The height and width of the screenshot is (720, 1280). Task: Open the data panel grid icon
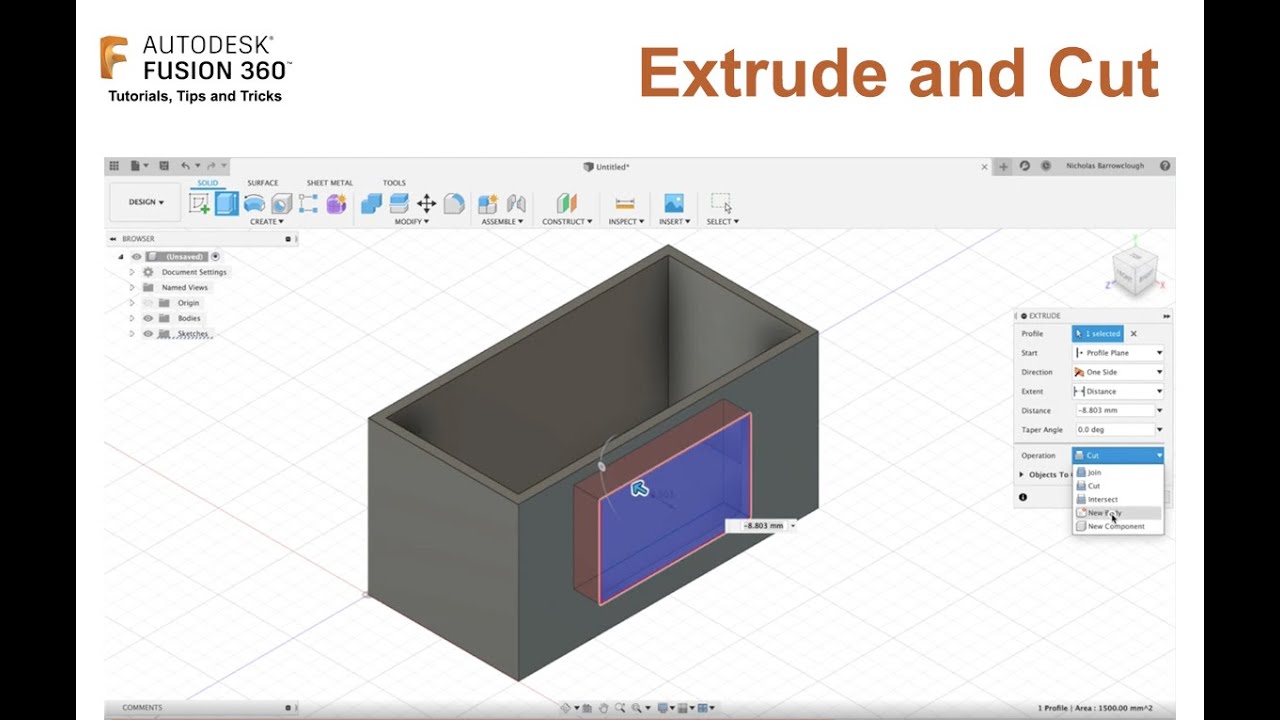[x=114, y=166]
